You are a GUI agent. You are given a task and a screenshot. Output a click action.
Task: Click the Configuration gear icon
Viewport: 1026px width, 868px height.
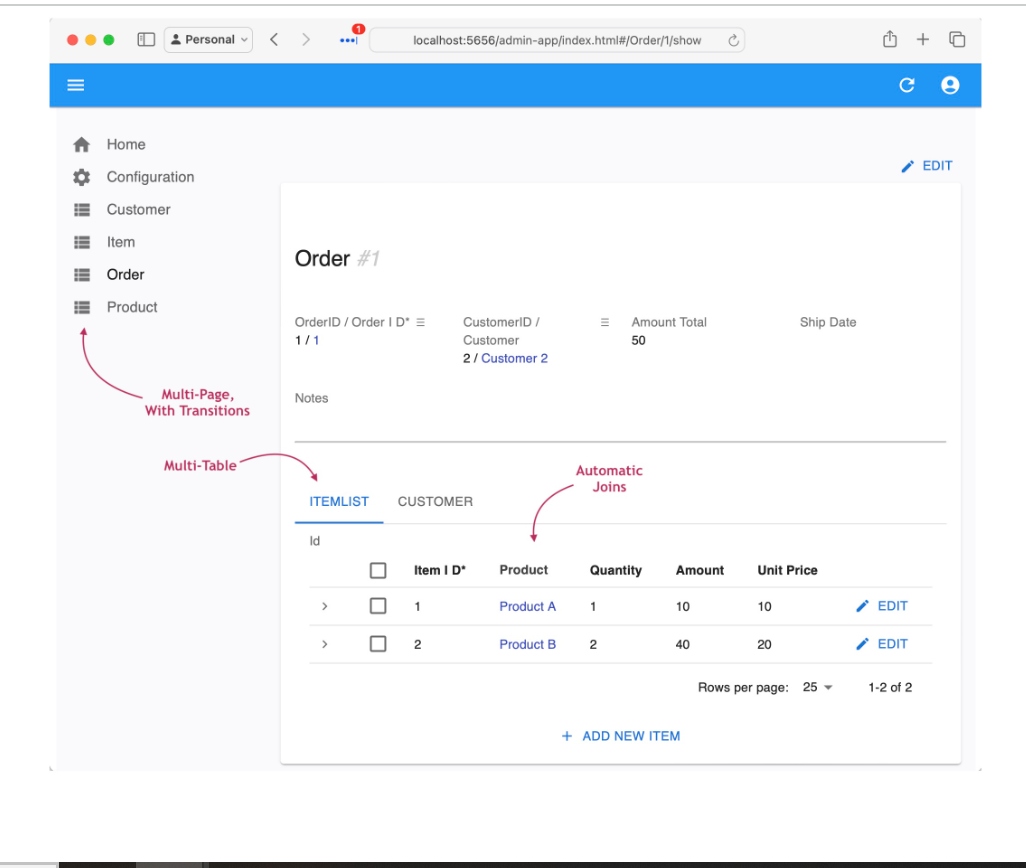(82, 177)
